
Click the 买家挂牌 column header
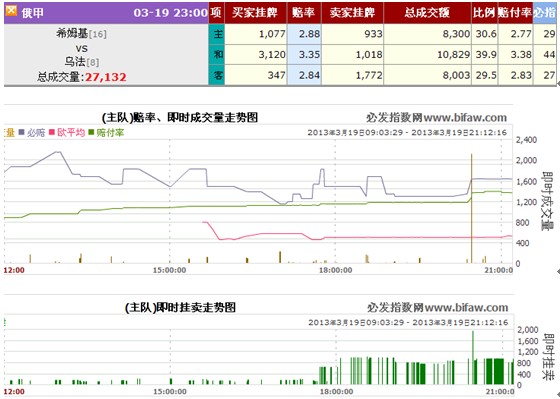pos(256,13)
